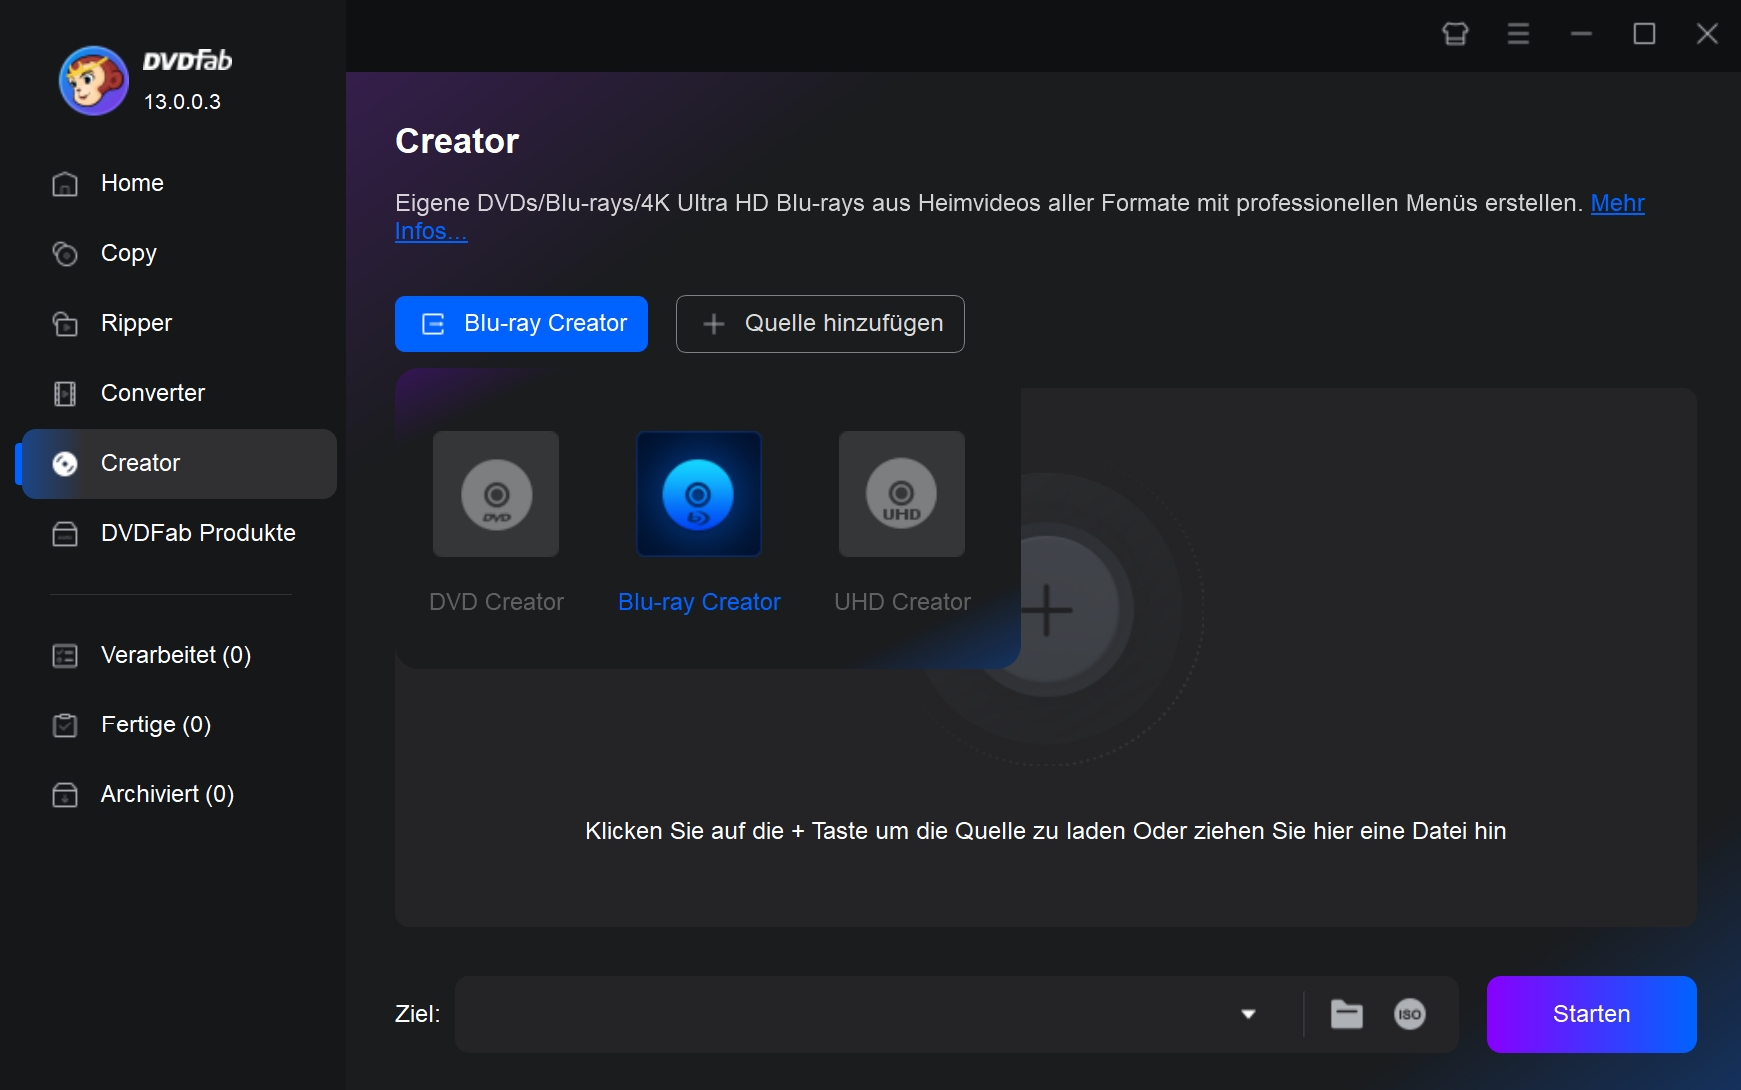This screenshot has width=1741, height=1090.
Task: Minimize the DVDFab window
Action: 1581,34
